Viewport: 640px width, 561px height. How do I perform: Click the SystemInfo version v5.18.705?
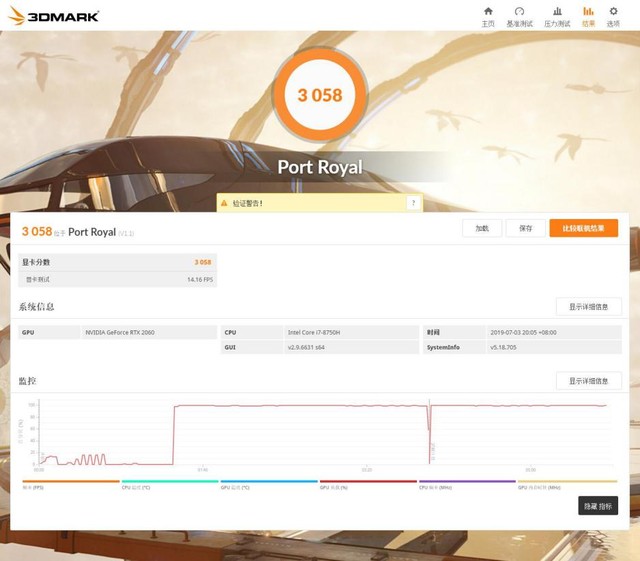click(503, 347)
